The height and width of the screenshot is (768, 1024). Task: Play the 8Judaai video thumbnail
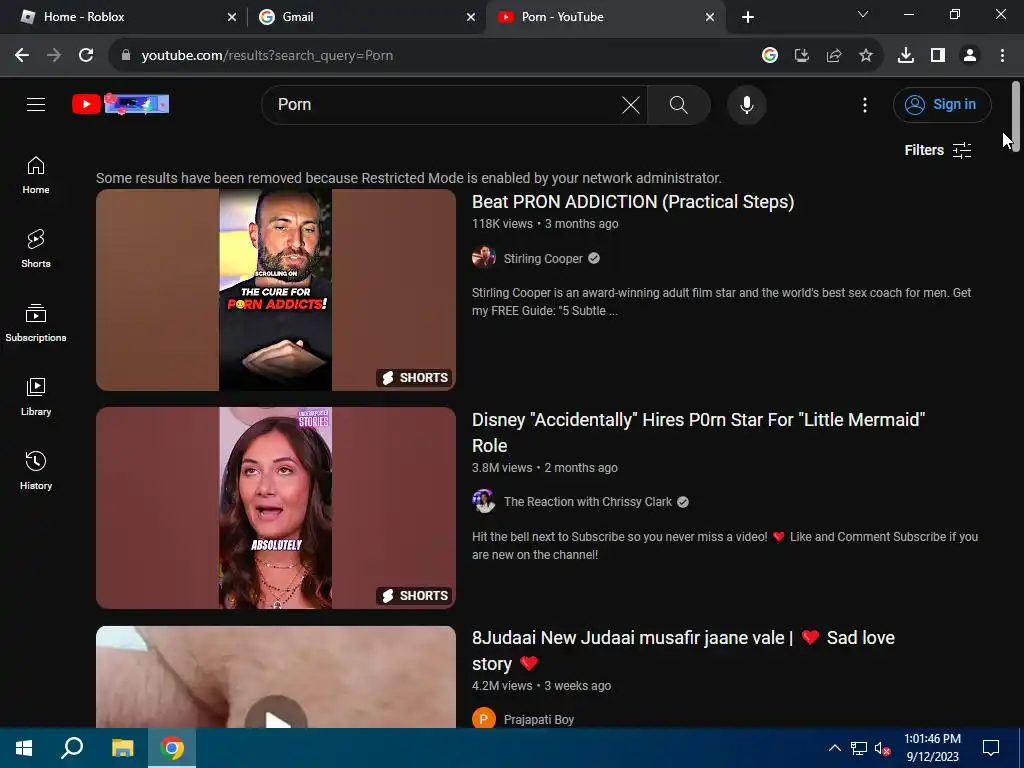tap(276, 677)
